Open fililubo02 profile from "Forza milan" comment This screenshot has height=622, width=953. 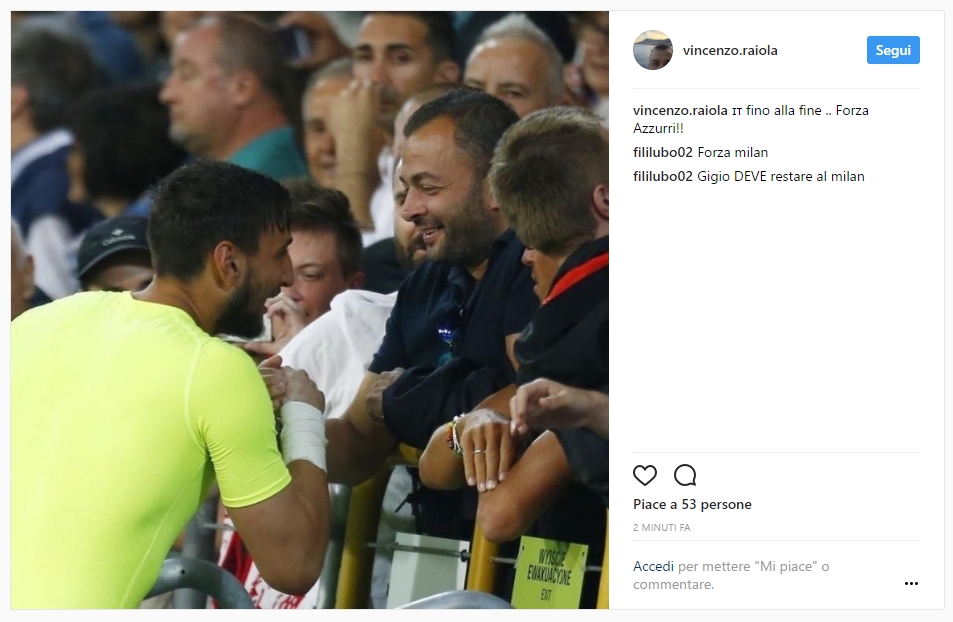(x=662, y=152)
